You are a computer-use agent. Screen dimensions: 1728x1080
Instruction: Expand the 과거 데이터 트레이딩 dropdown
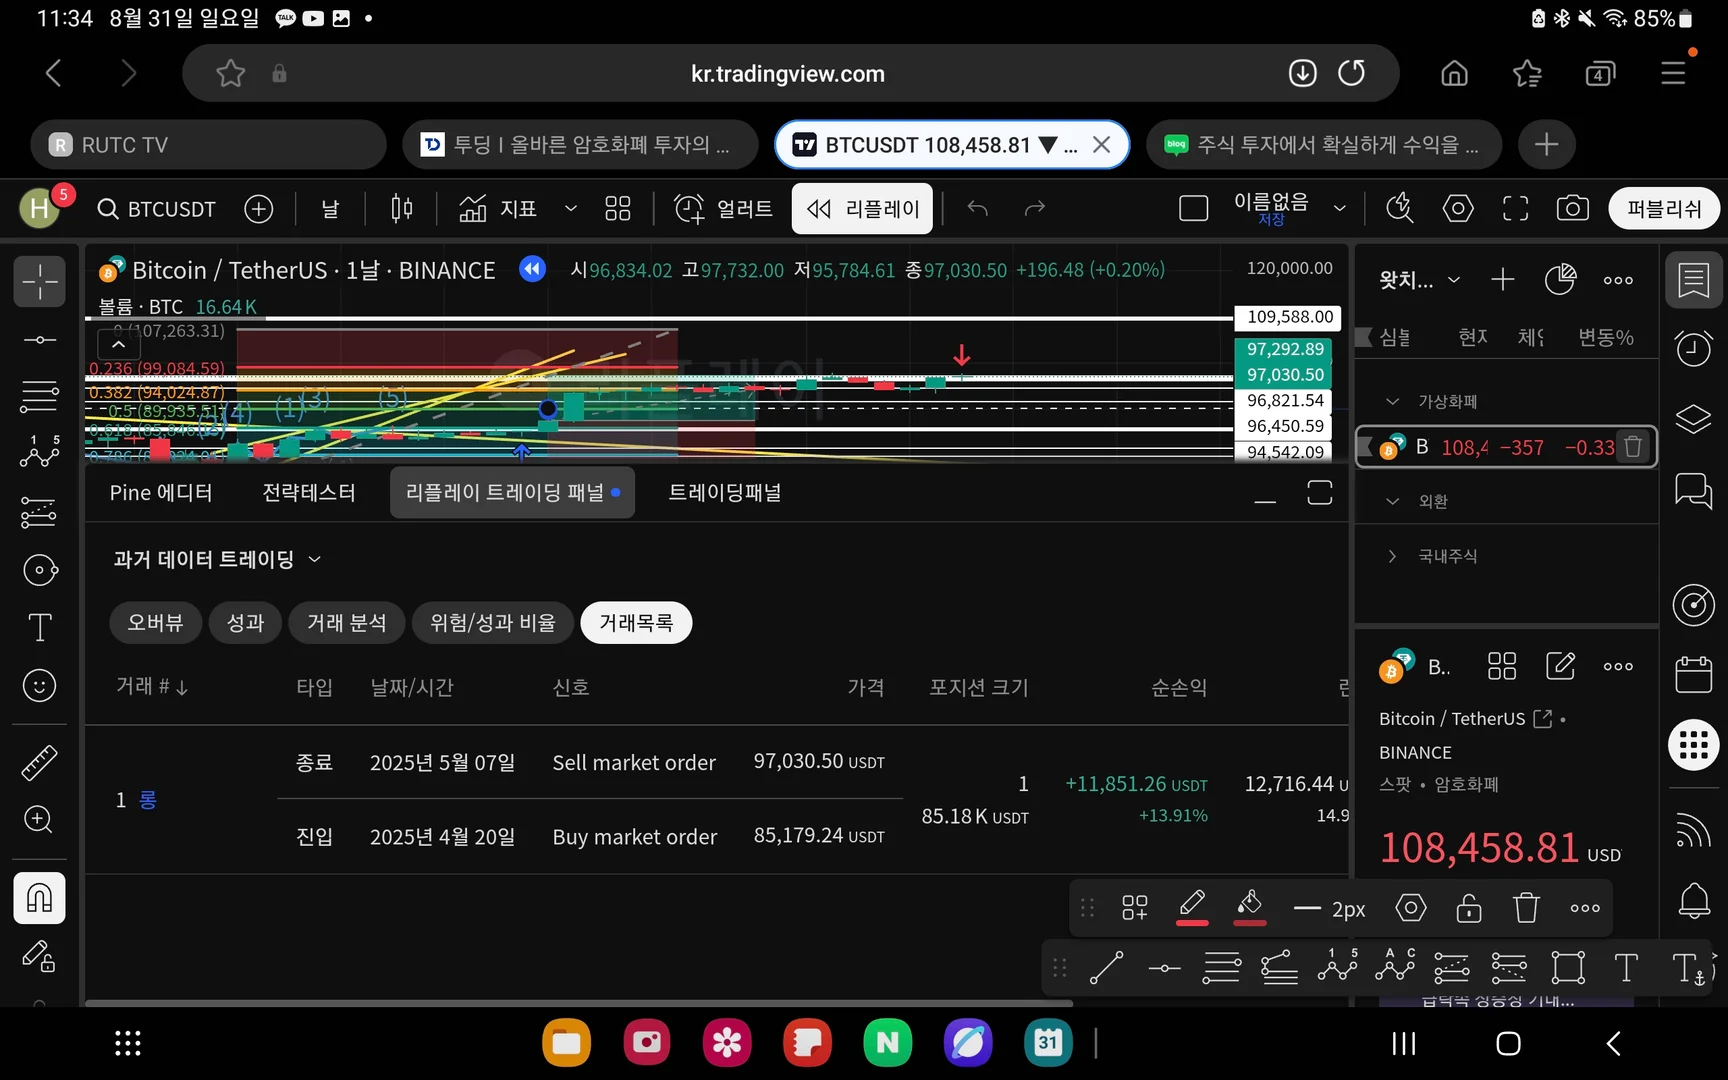(x=217, y=559)
